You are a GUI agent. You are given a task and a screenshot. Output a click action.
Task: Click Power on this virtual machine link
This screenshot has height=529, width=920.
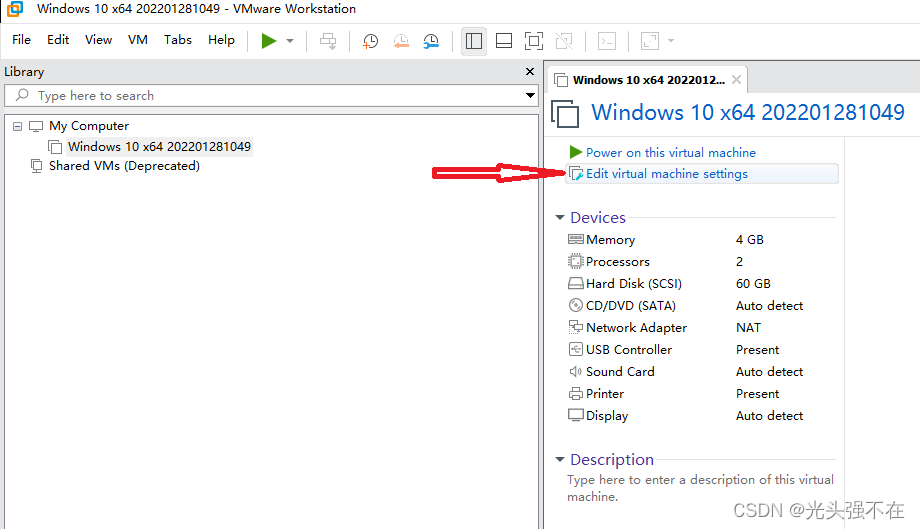coord(671,152)
